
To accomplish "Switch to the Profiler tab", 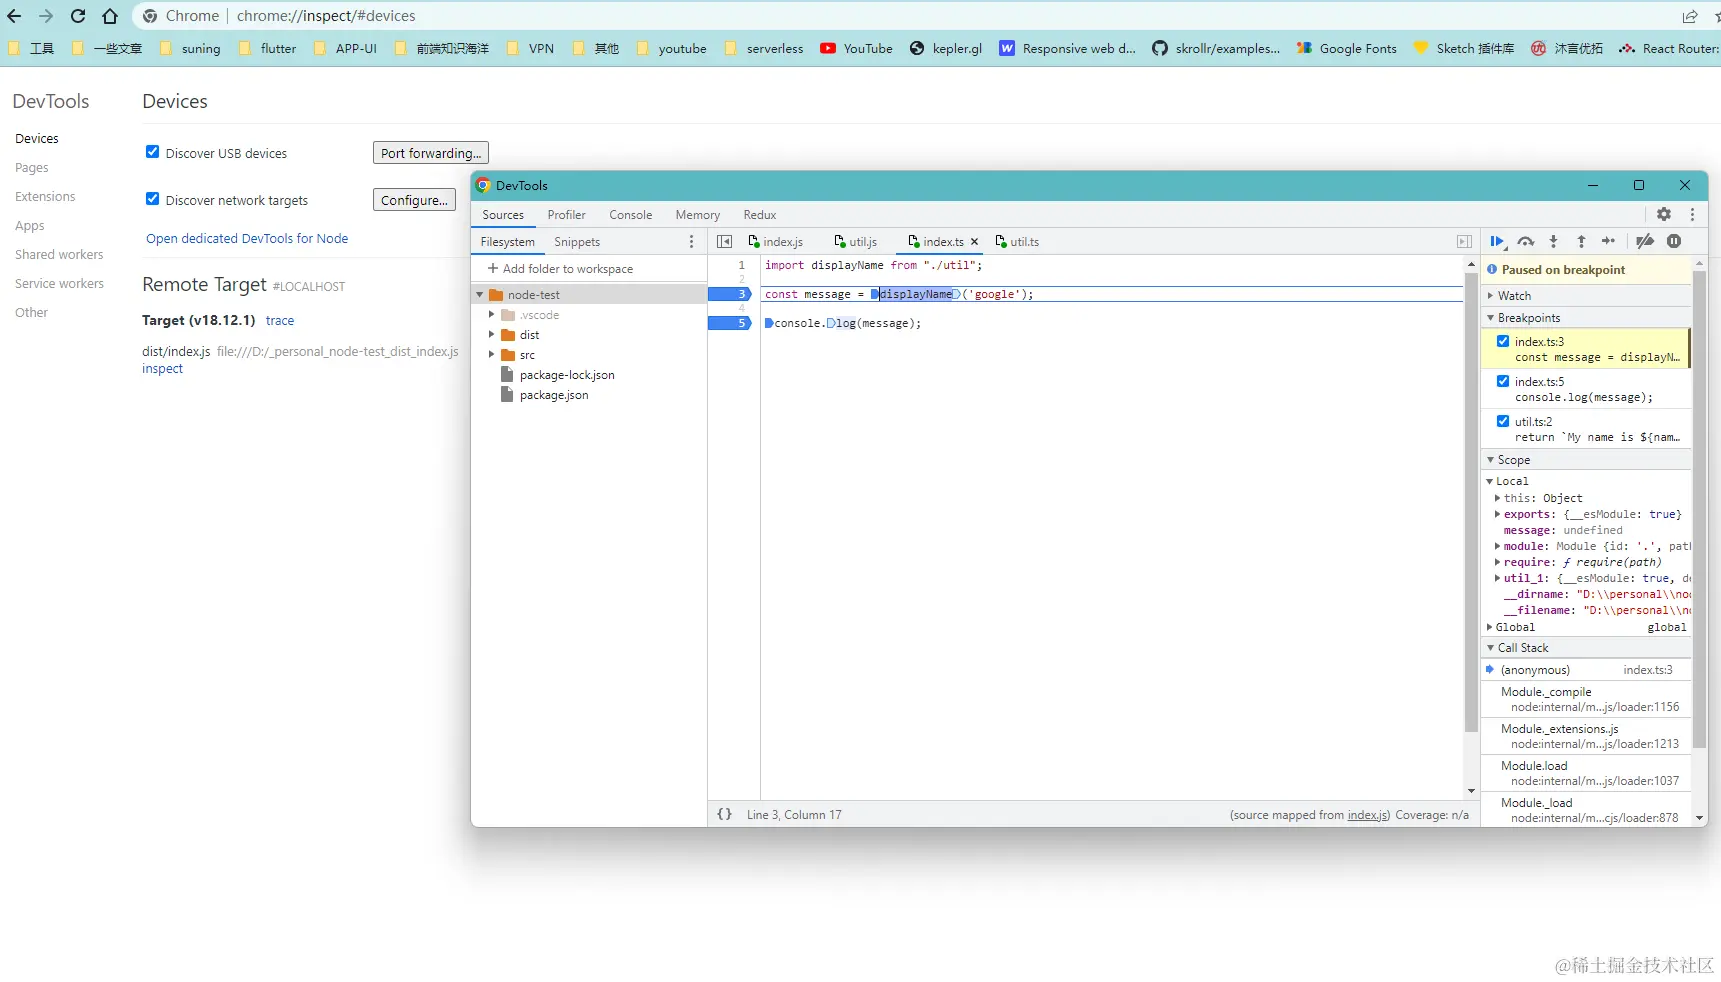I will coord(566,215).
